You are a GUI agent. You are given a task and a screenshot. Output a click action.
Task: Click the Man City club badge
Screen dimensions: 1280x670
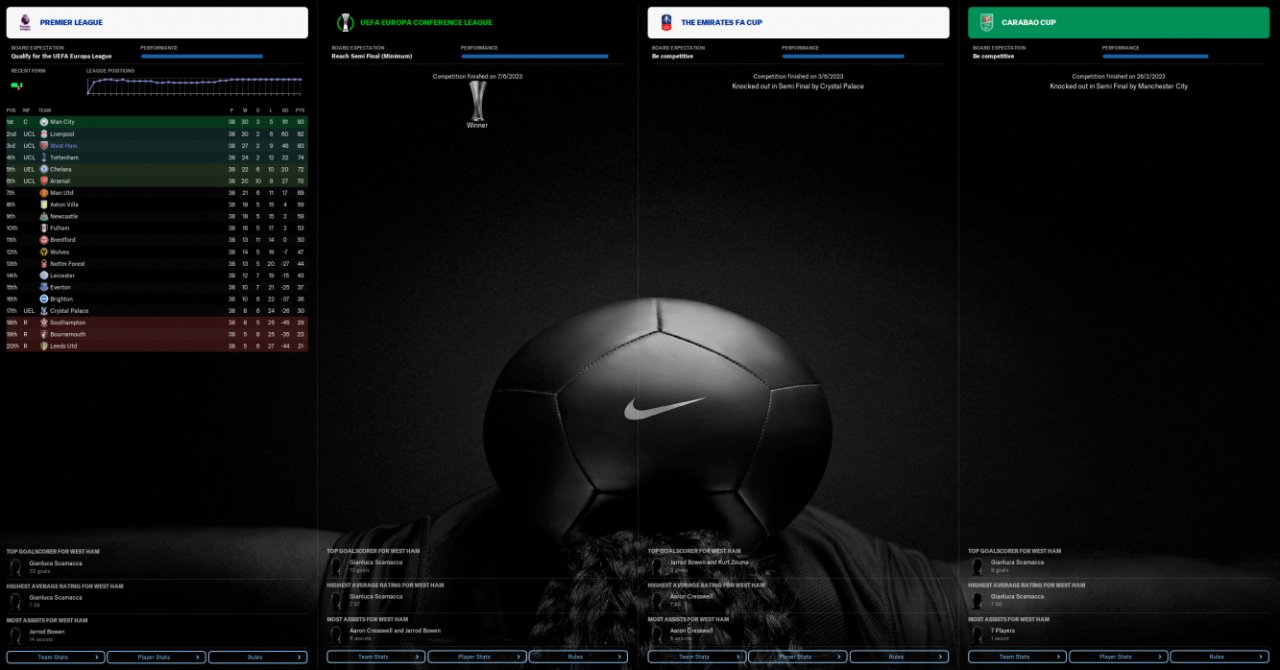tap(44, 122)
